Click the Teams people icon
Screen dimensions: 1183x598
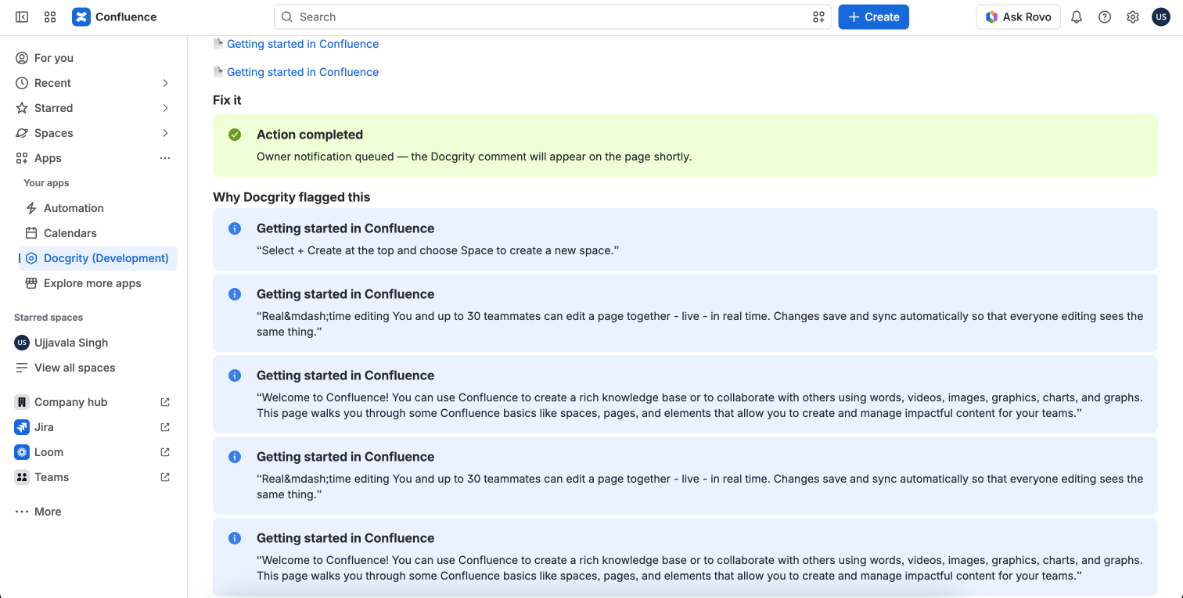[x=22, y=477]
